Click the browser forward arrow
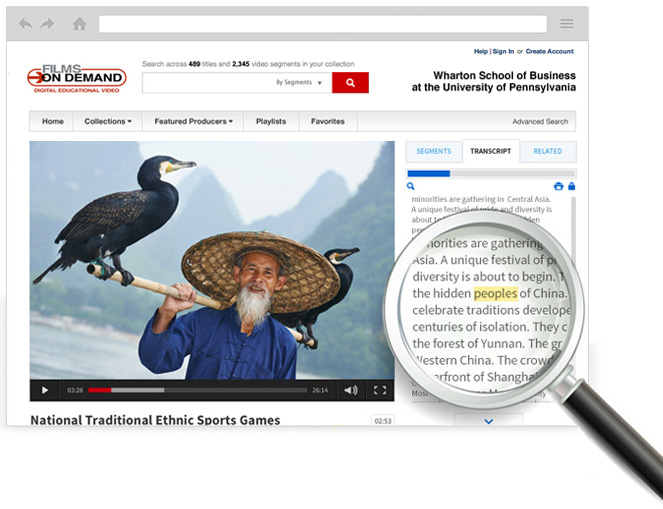Image resolution: width=663 pixels, height=509 pixels. coord(47,24)
